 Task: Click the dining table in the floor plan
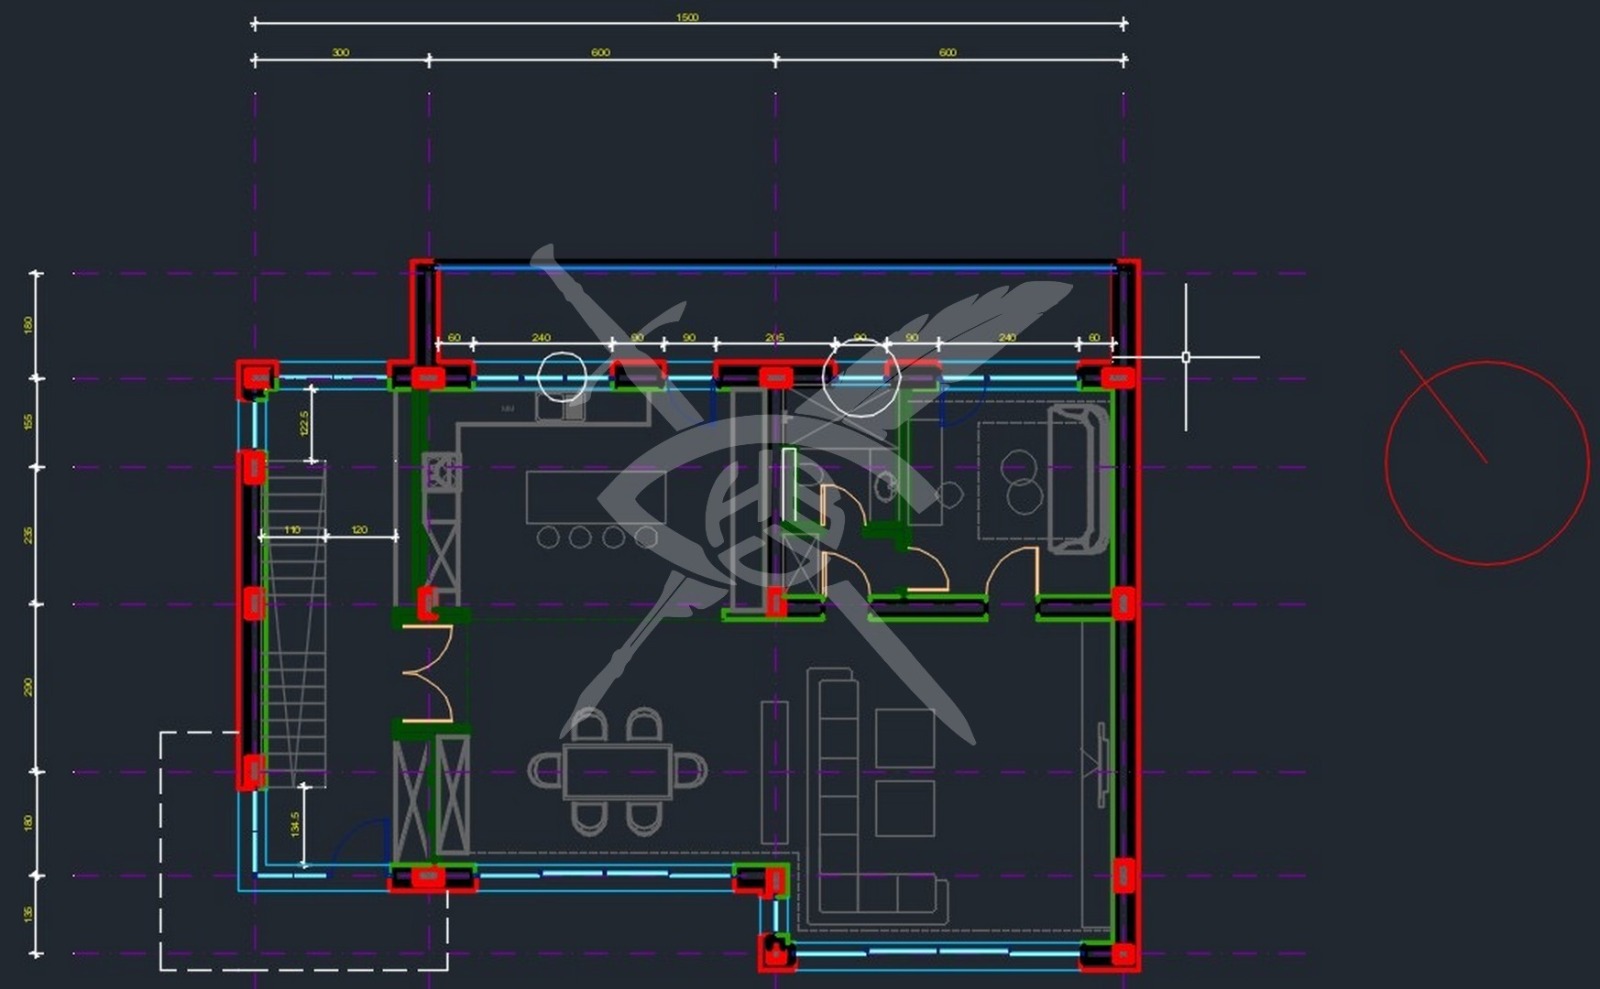point(617,771)
